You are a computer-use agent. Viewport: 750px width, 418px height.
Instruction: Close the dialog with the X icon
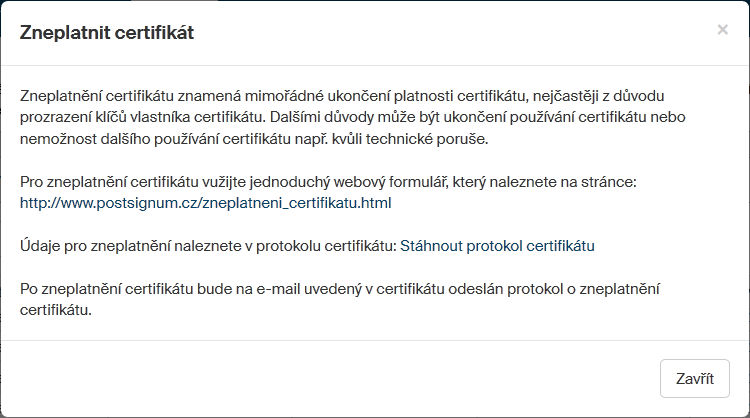[722, 30]
